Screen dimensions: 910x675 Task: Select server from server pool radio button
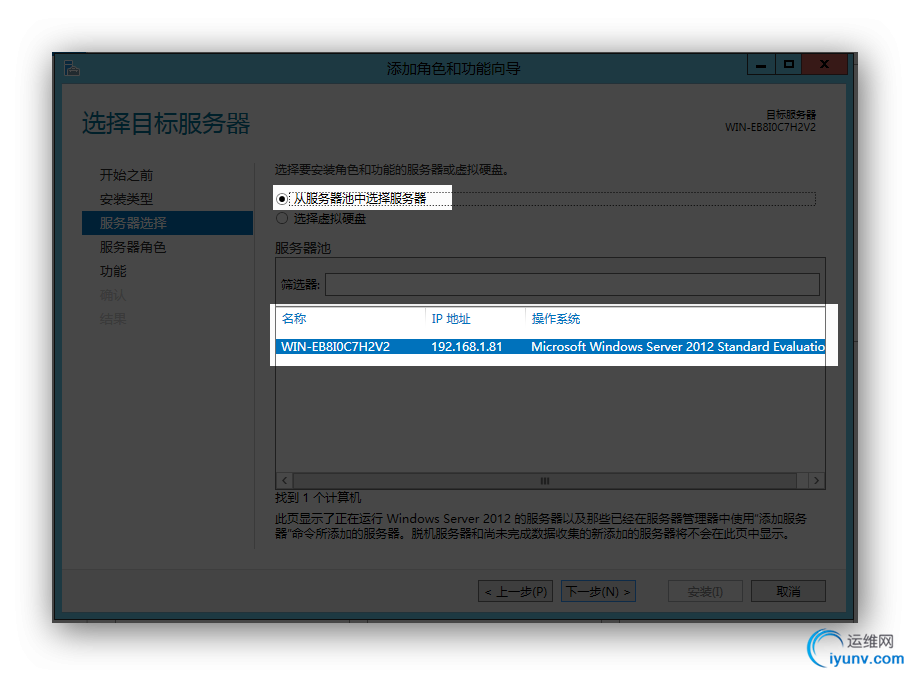[282, 199]
